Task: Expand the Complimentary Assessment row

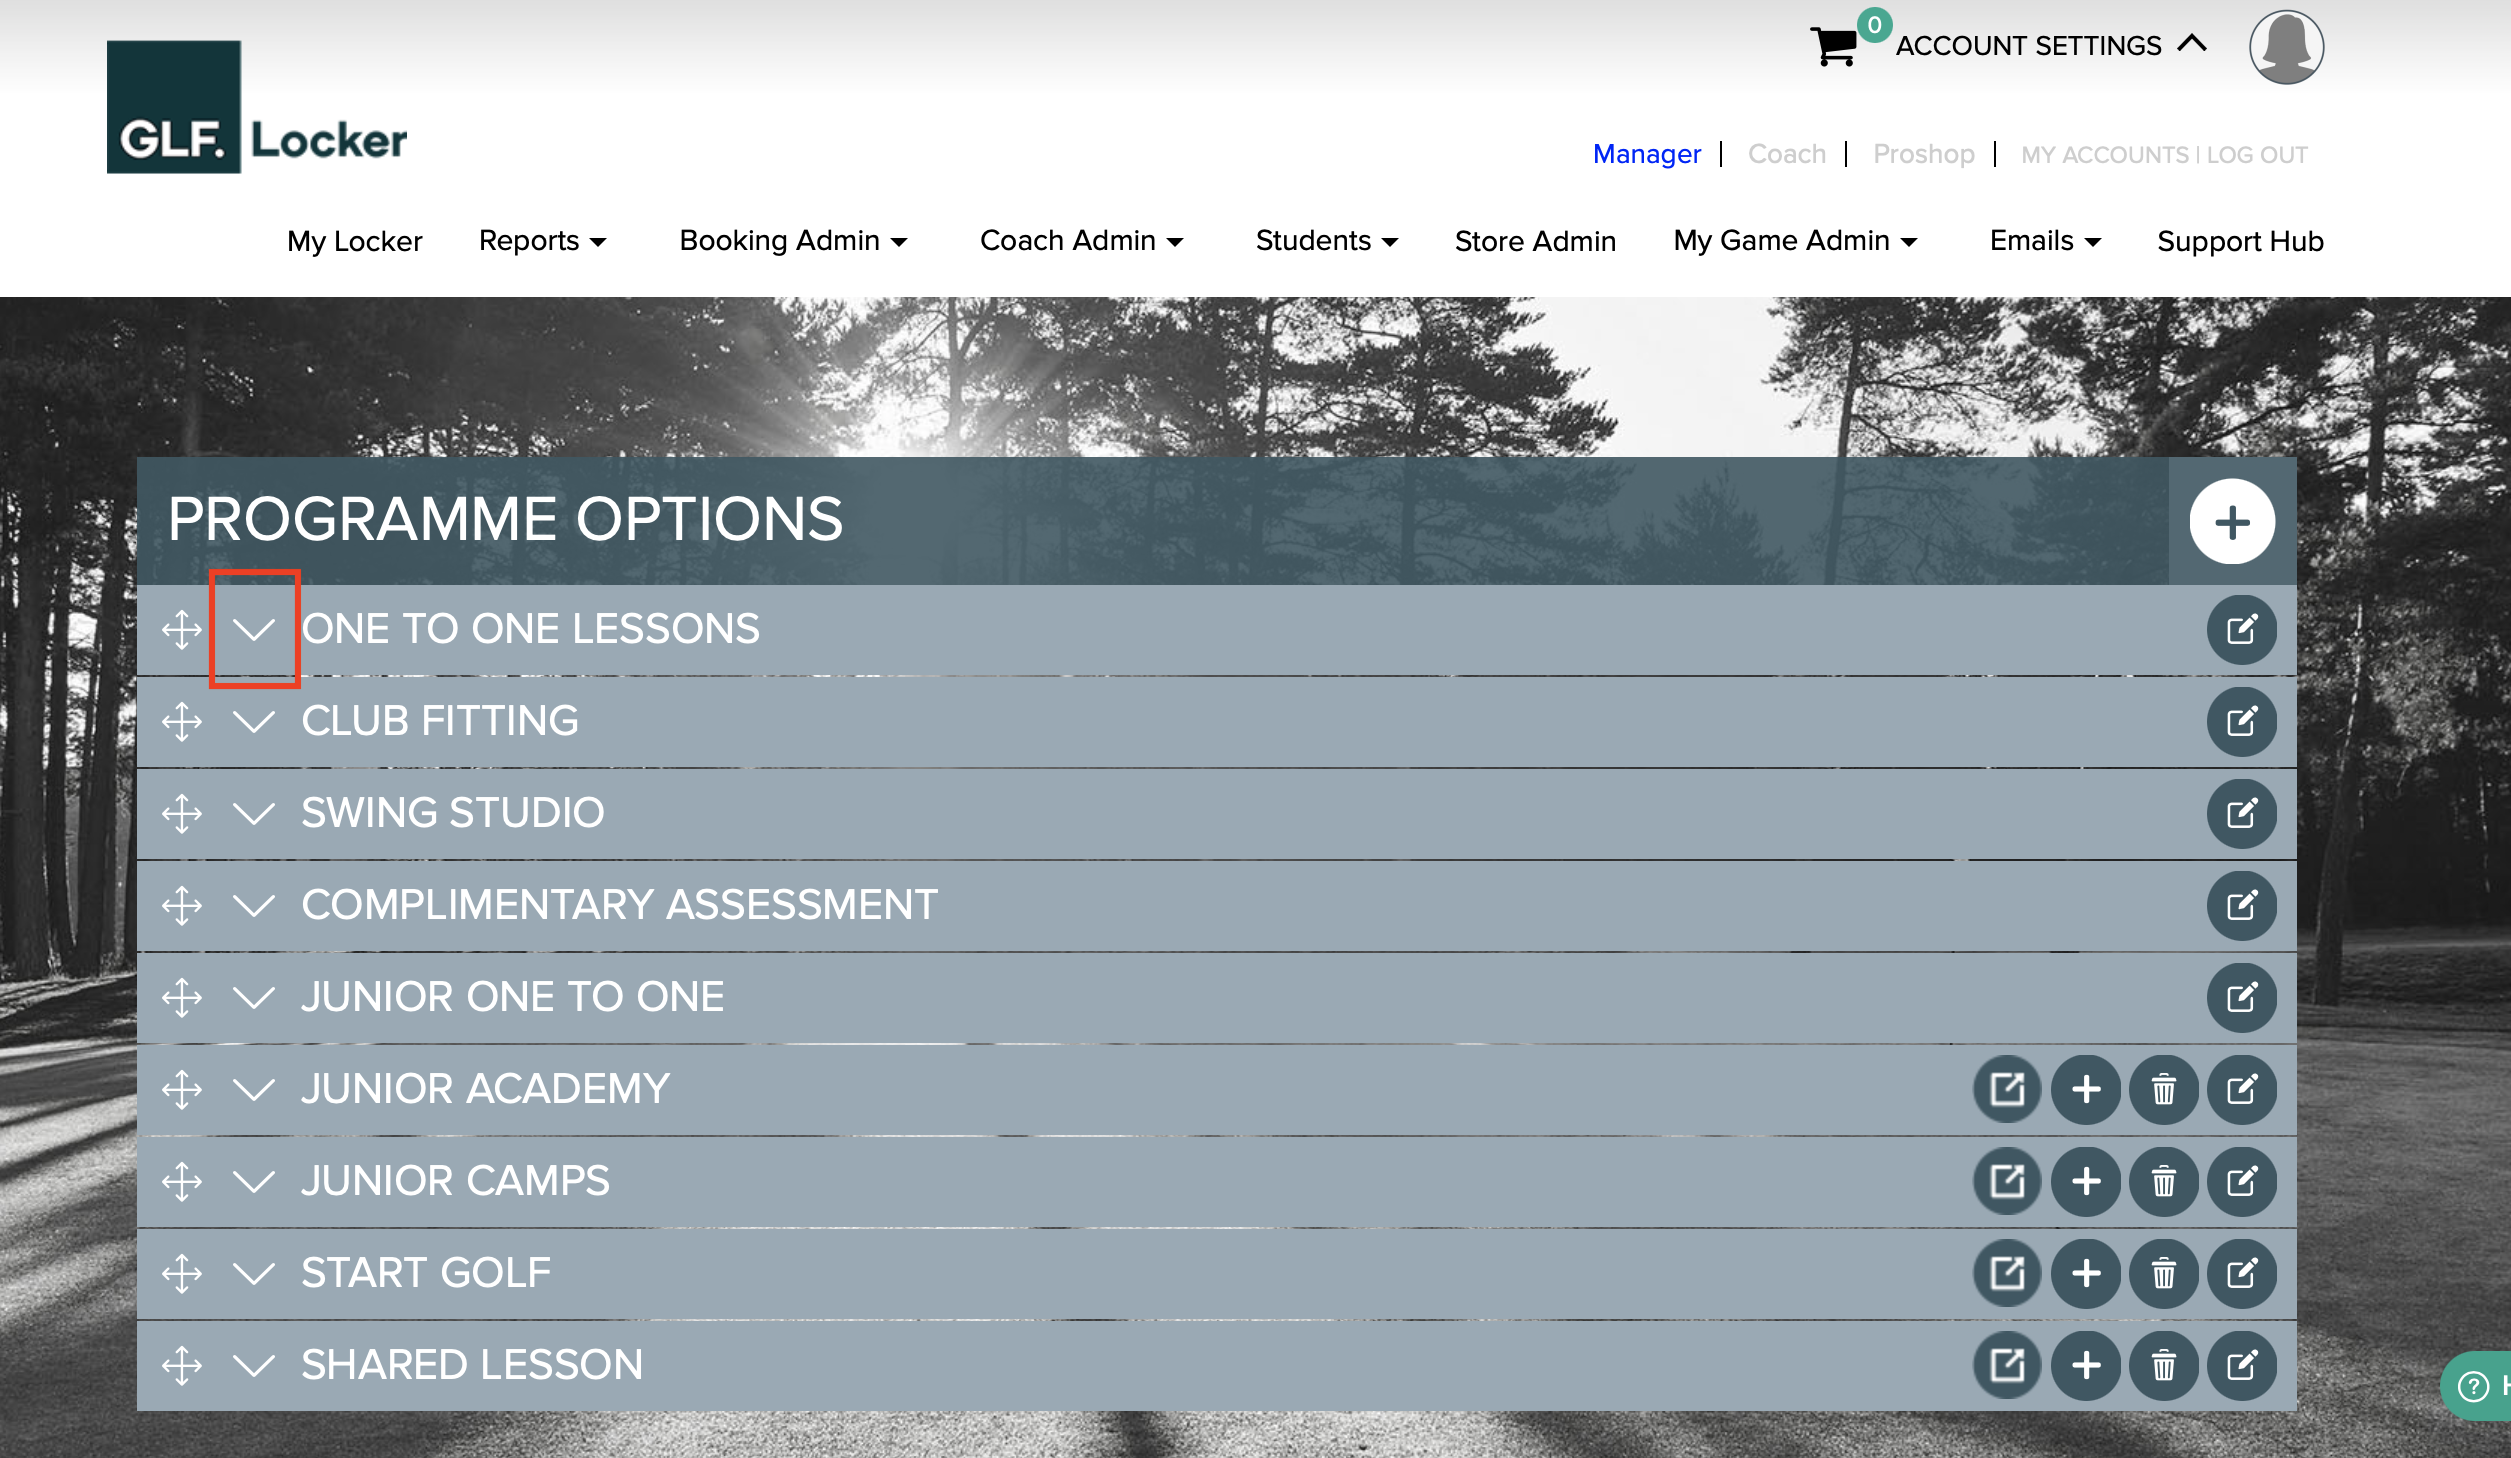Action: coord(254,905)
